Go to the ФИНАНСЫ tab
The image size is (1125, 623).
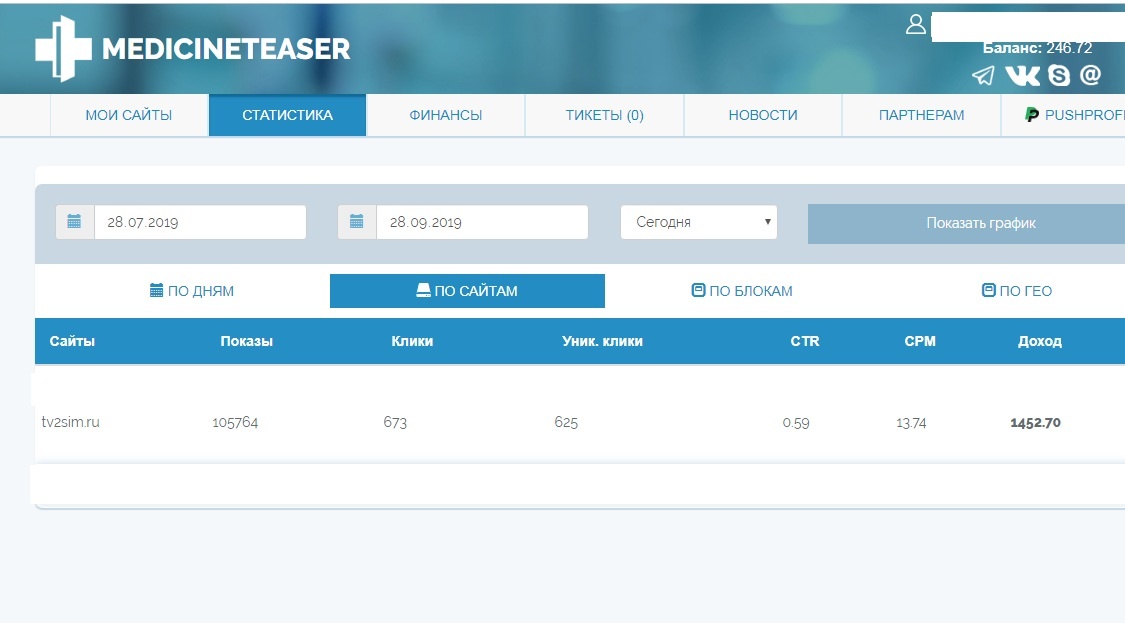tap(446, 115)
